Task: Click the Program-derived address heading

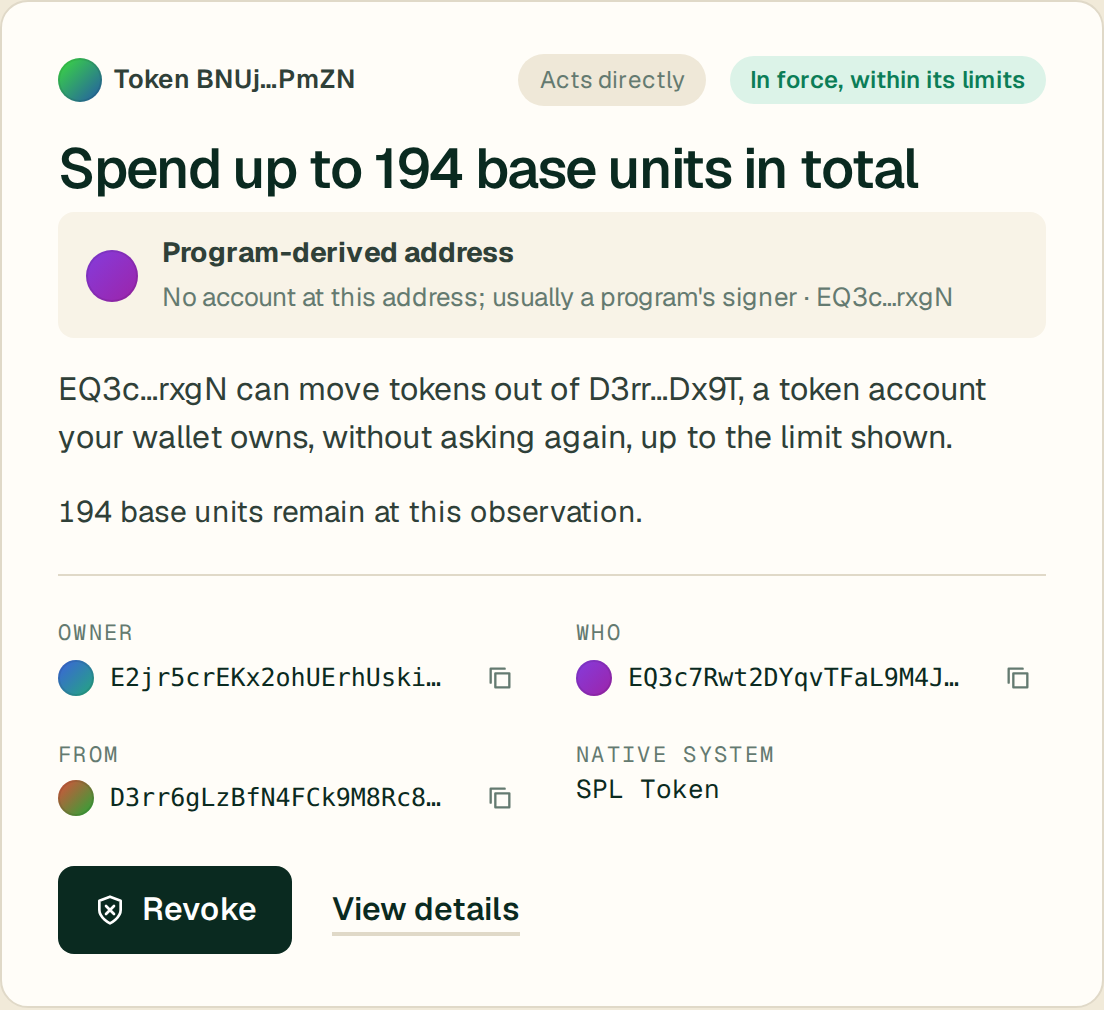Action: tap(338, 253)
